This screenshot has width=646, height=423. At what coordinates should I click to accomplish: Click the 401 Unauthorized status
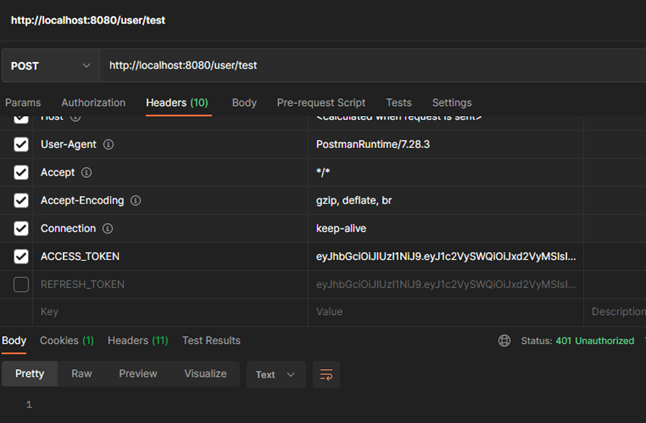point(595,341)
